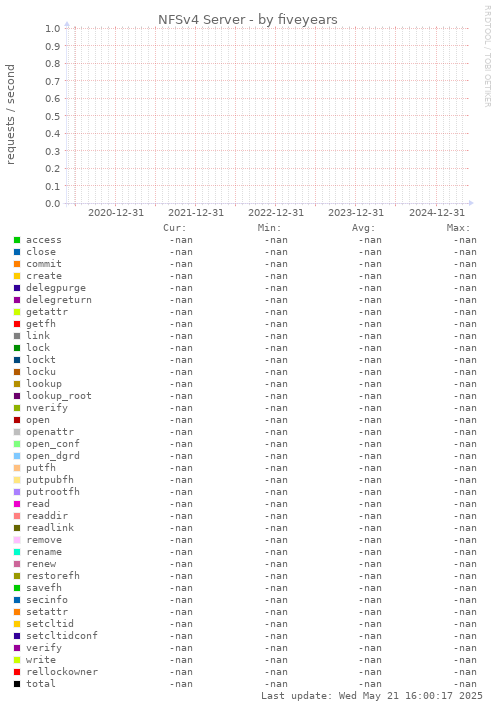Click the blue close legend swatch
497x708 pixels.
pyautogui.click(x=17, y=252)
